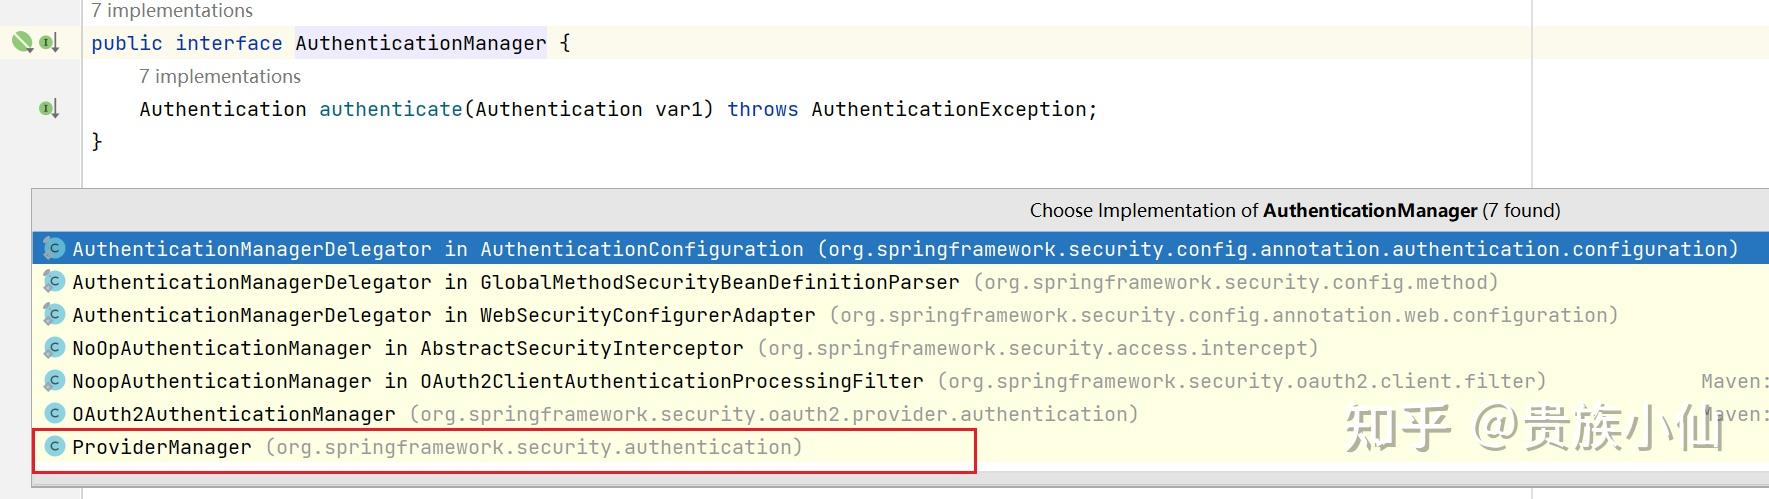1769x499 pixels.
Task: Click class icon of NoOpAuthenticationManager entry
Action: [x=55, y=348]
